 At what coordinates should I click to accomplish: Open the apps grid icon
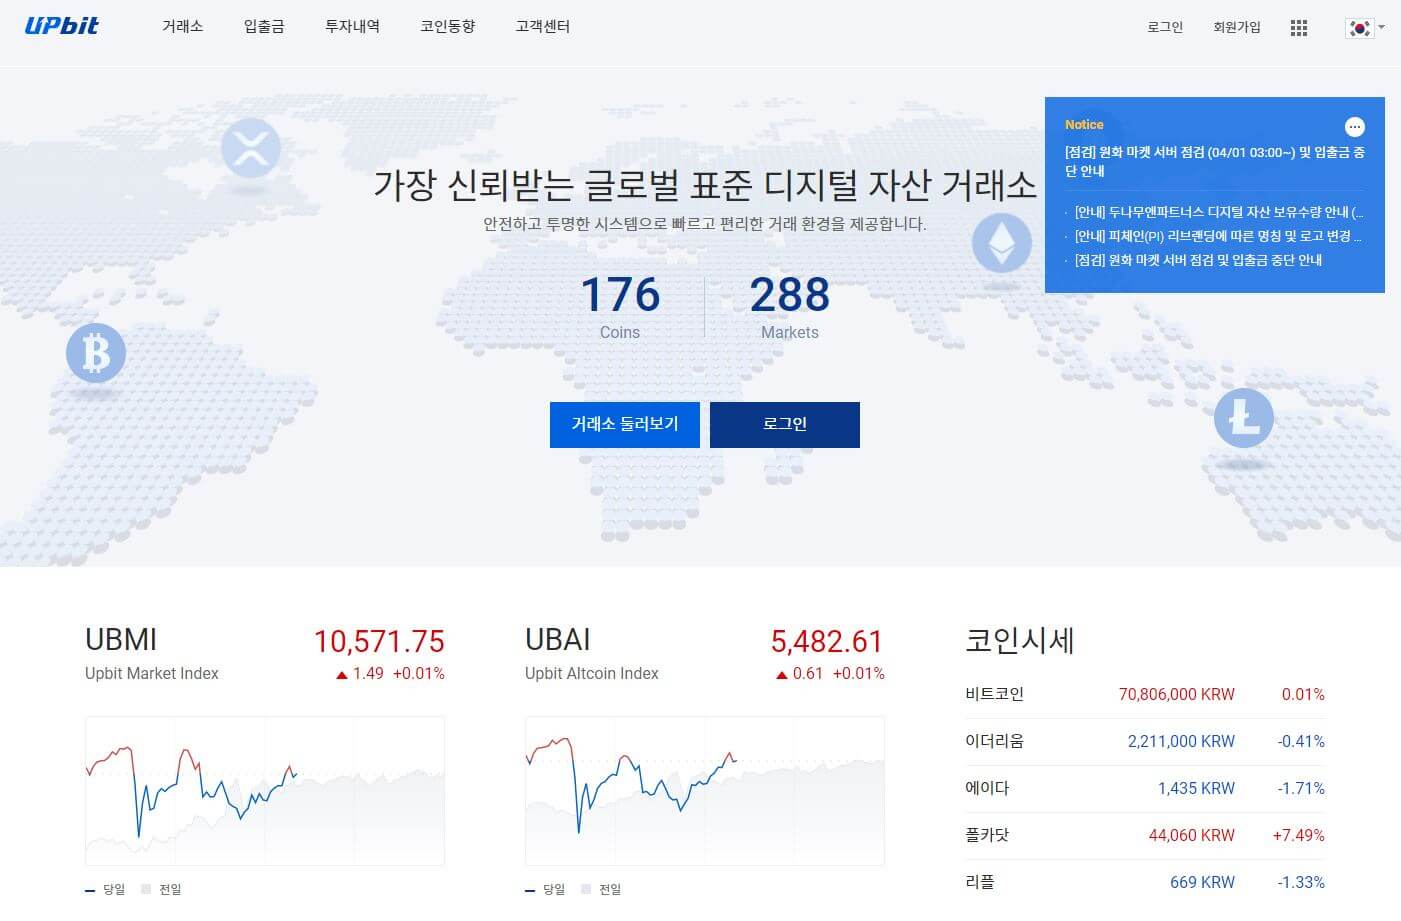1298,27
